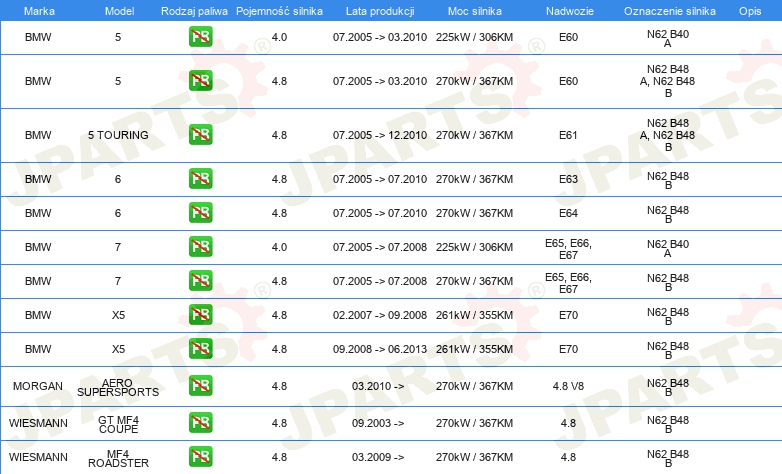The height and width of the screenshot is (474, 782).
Task: Select N62 B40 A code in BMW 7 row
Action: tap(668, 248)
